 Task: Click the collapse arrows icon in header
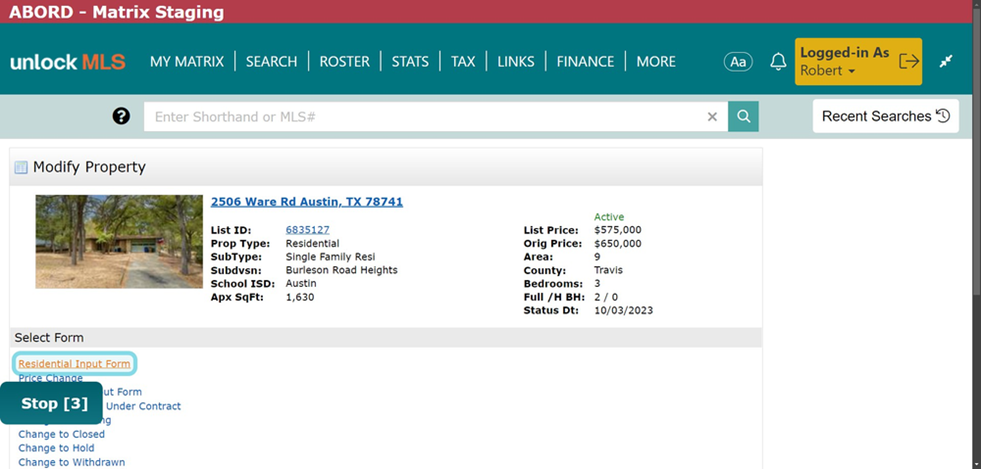point(946,61)
